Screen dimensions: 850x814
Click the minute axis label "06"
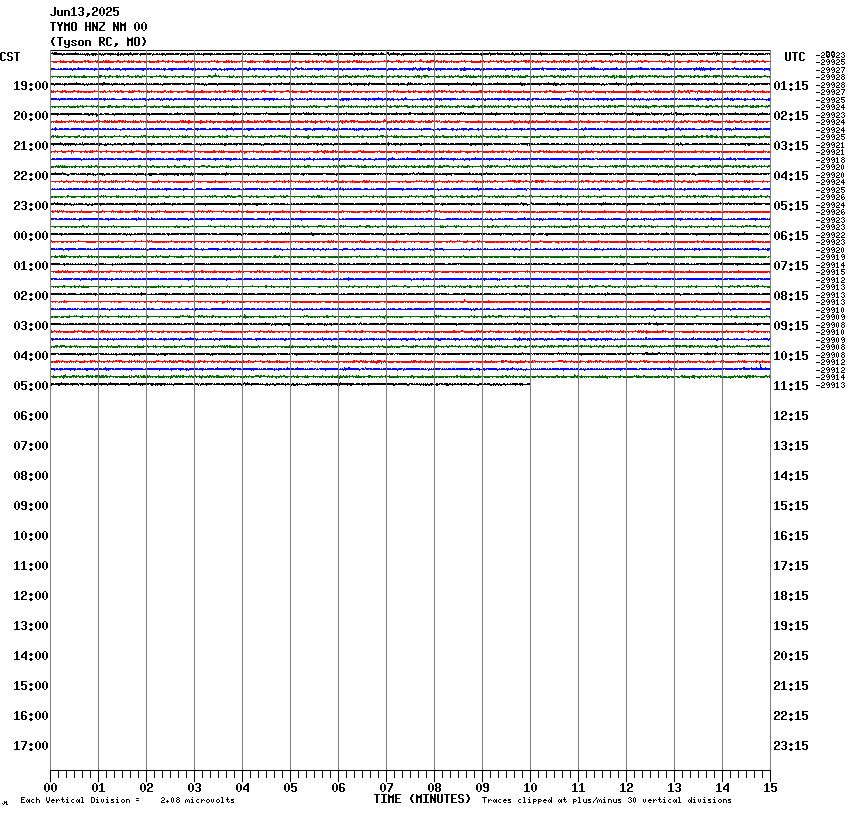[x=338, y=787]
